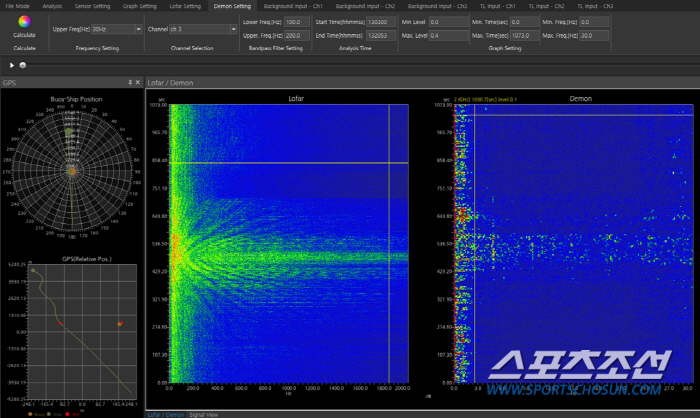Click the red marker on GPS track

(60, 323)
